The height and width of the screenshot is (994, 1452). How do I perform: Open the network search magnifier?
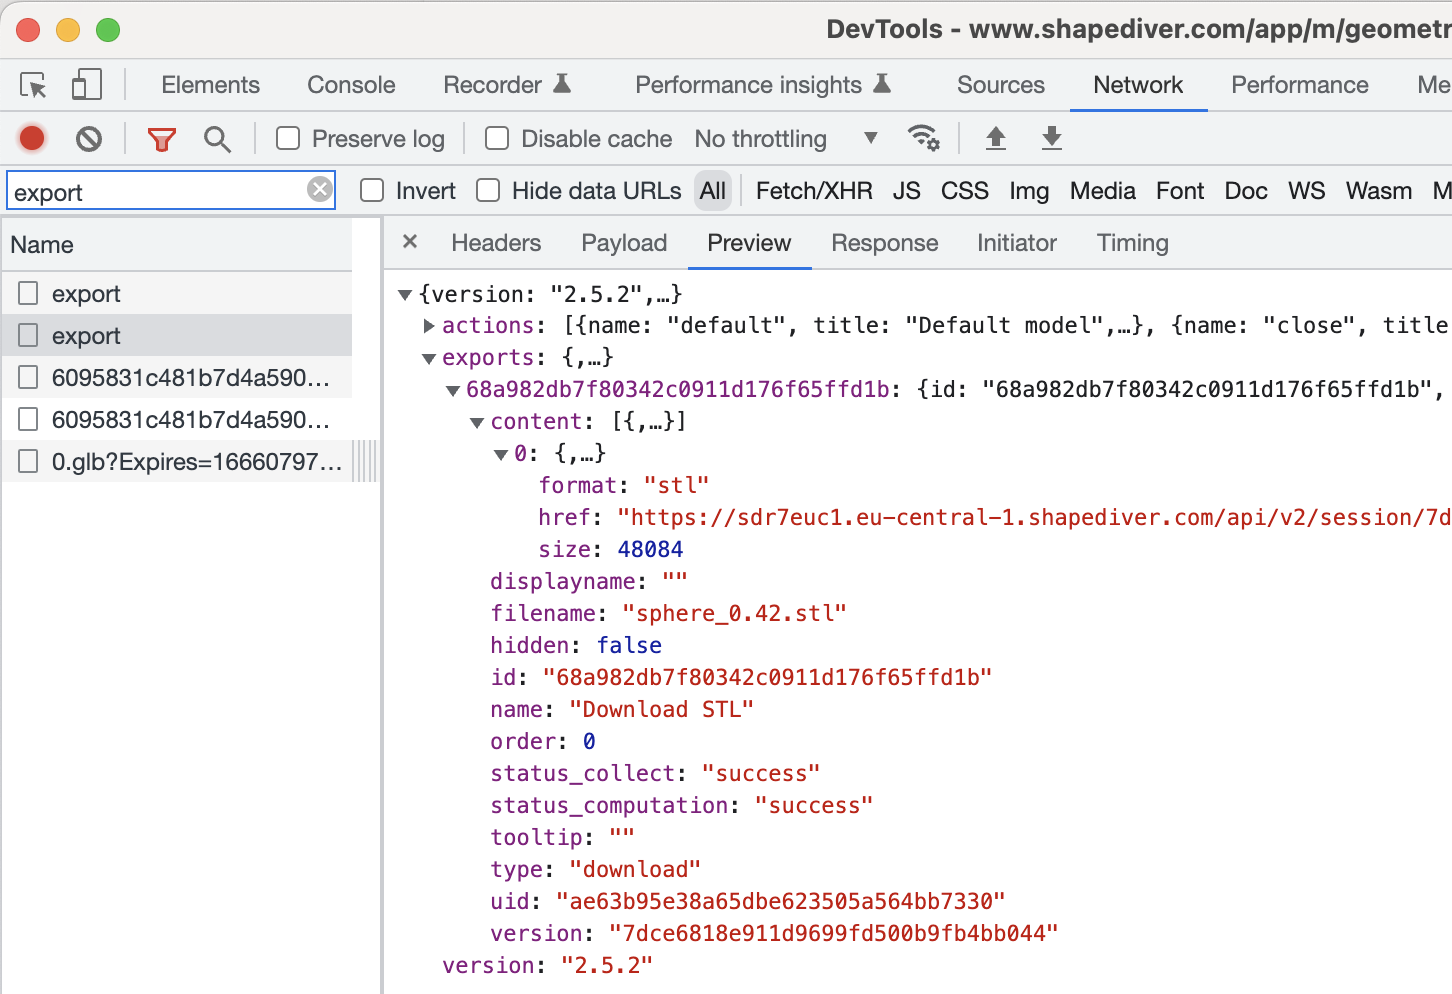pos(217,139)
